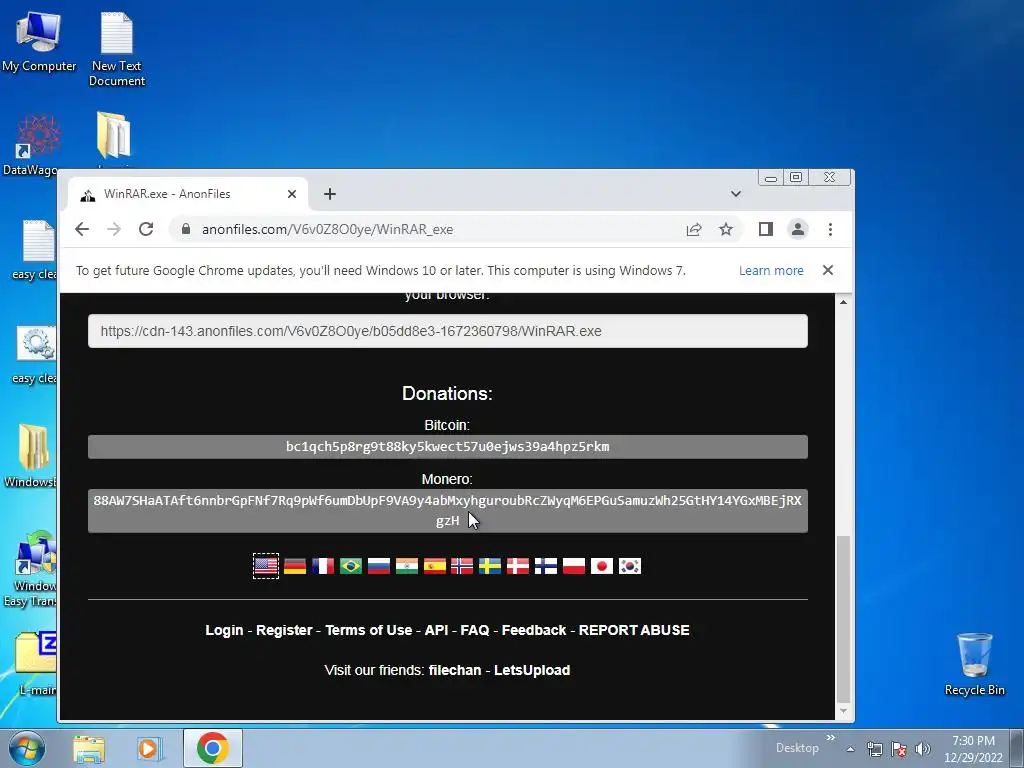Share this page via the share icon

coord(694,229)
